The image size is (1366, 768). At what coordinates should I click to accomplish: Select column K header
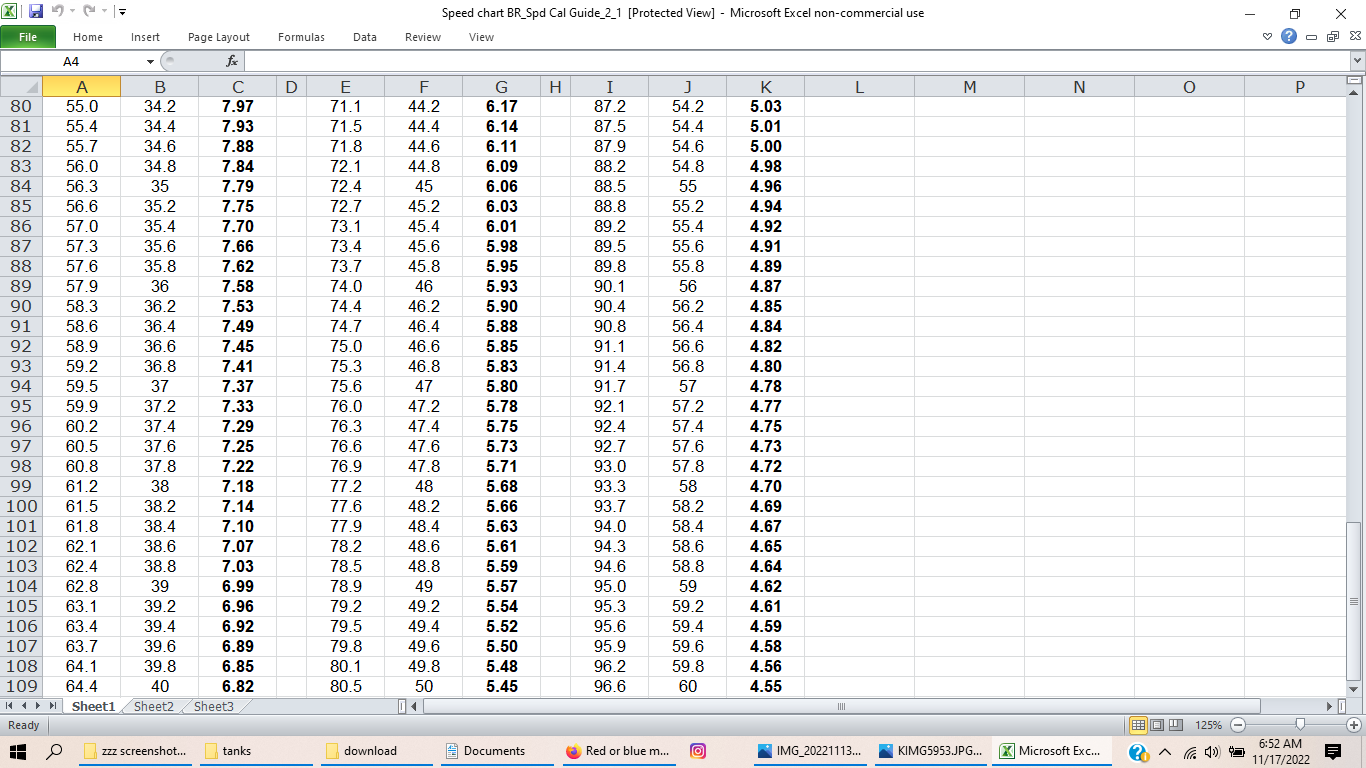766,87
